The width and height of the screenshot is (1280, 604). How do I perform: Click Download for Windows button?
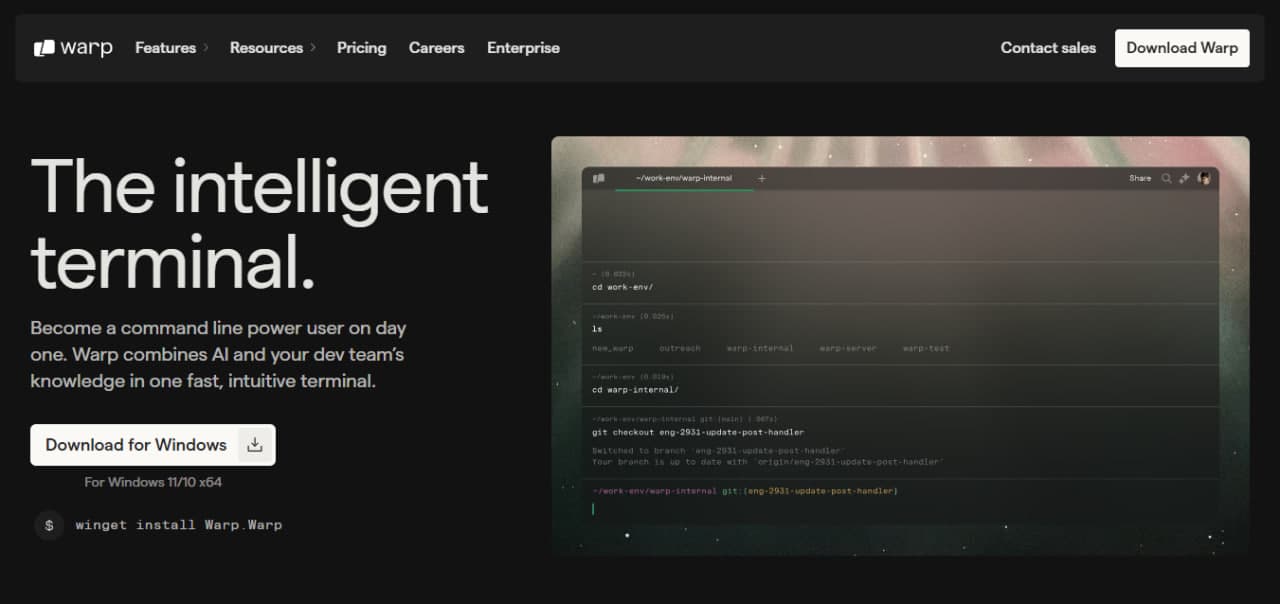click(x=153, y=445)
